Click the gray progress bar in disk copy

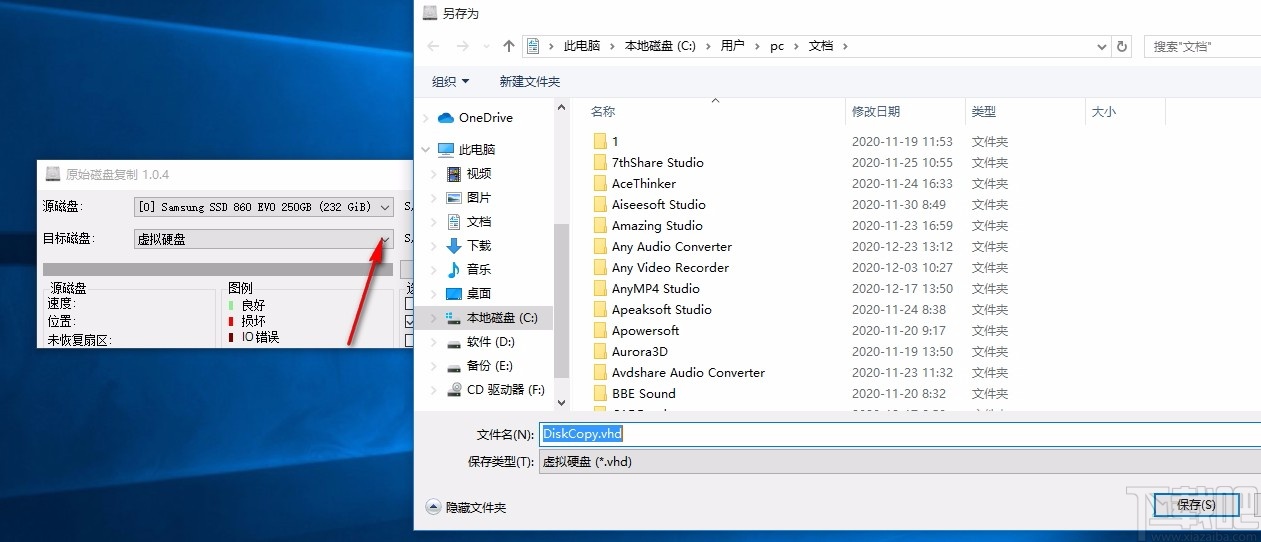[x=218, y=269]
